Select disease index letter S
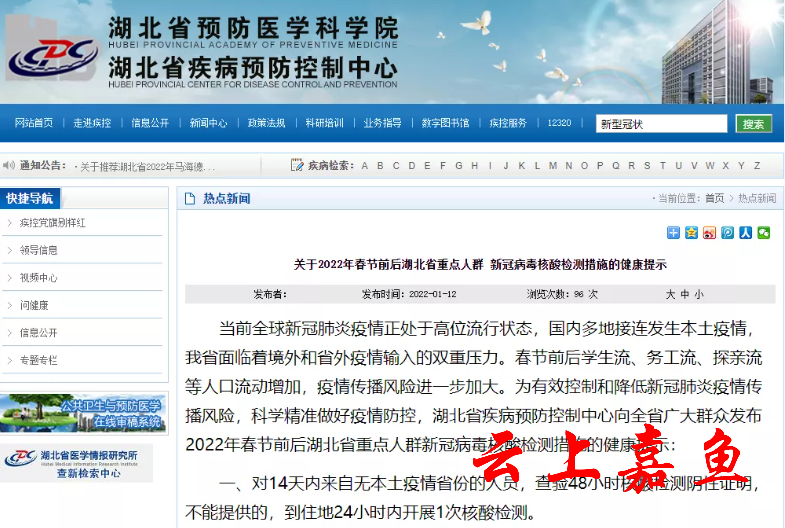The width and height of the screenshot is (785, 528). point(647,166)
